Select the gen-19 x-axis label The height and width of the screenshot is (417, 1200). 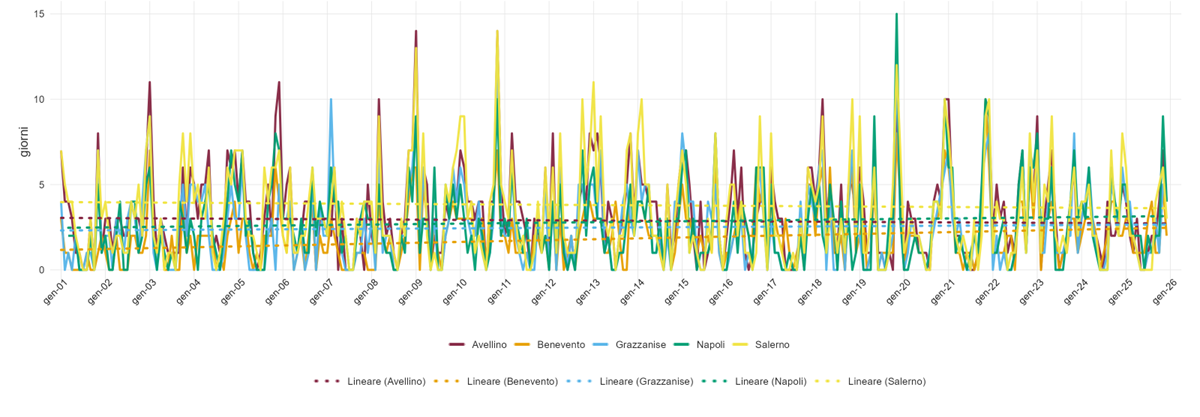[x=856, y=291]
